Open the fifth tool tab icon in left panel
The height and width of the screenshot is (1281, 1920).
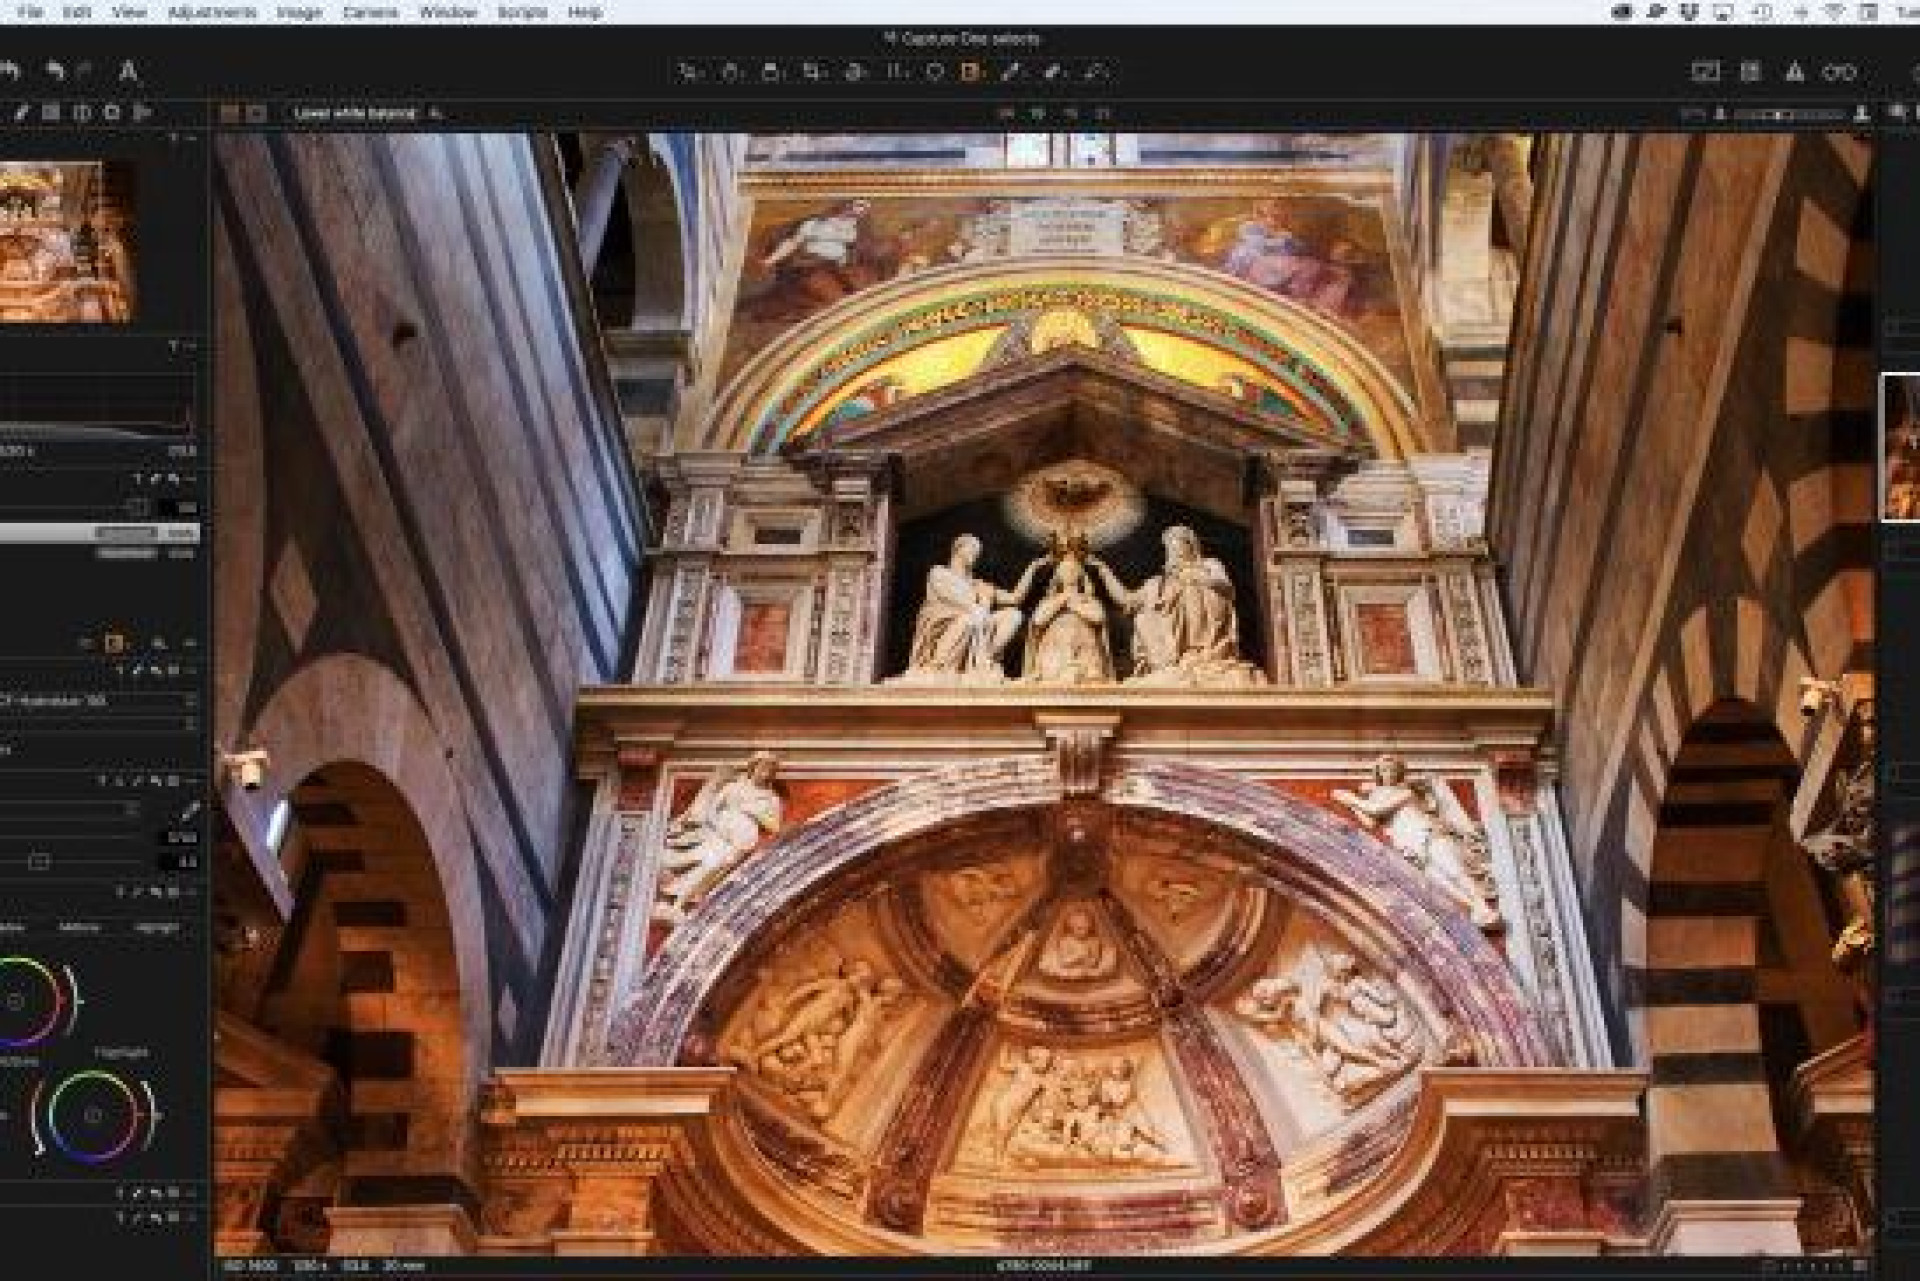click(143, 112)
